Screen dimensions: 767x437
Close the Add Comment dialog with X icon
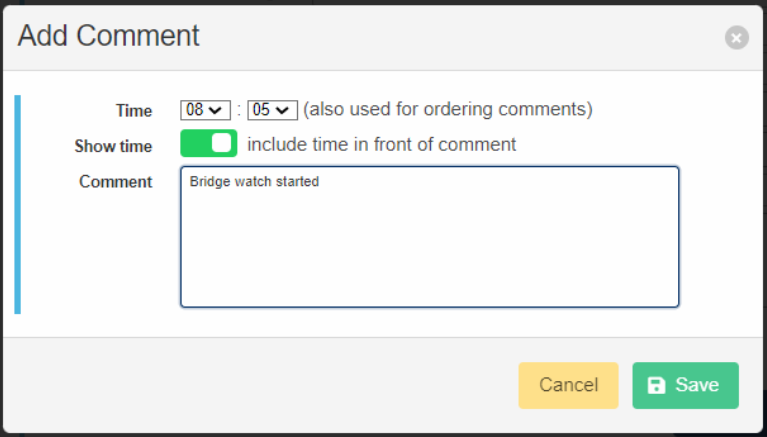coord(737,38)
